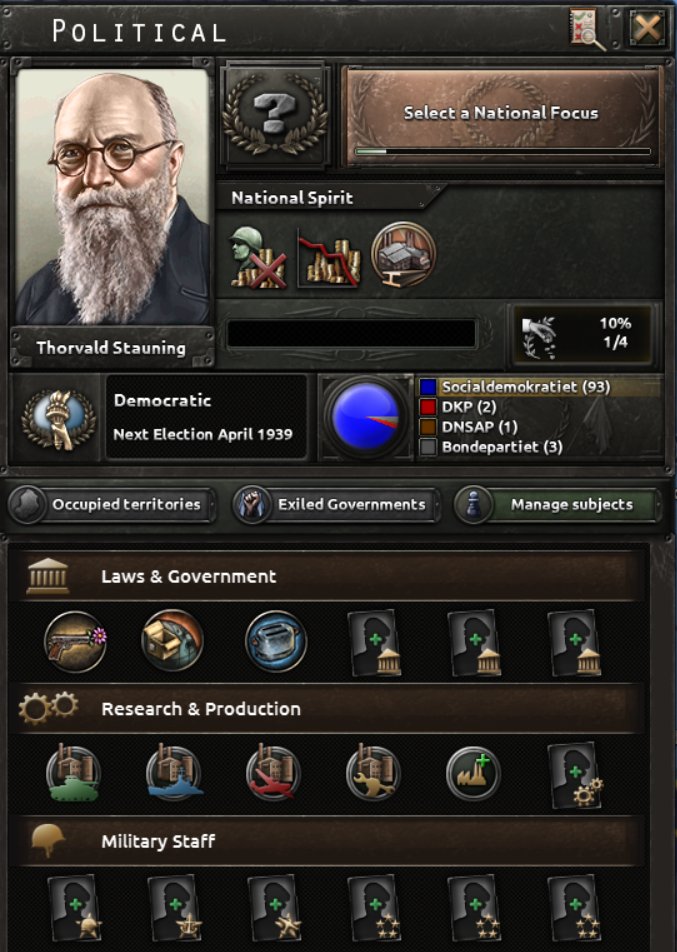Open the economy law toaster icon
The width and height of the screenshot is (677, 952).
276,641
